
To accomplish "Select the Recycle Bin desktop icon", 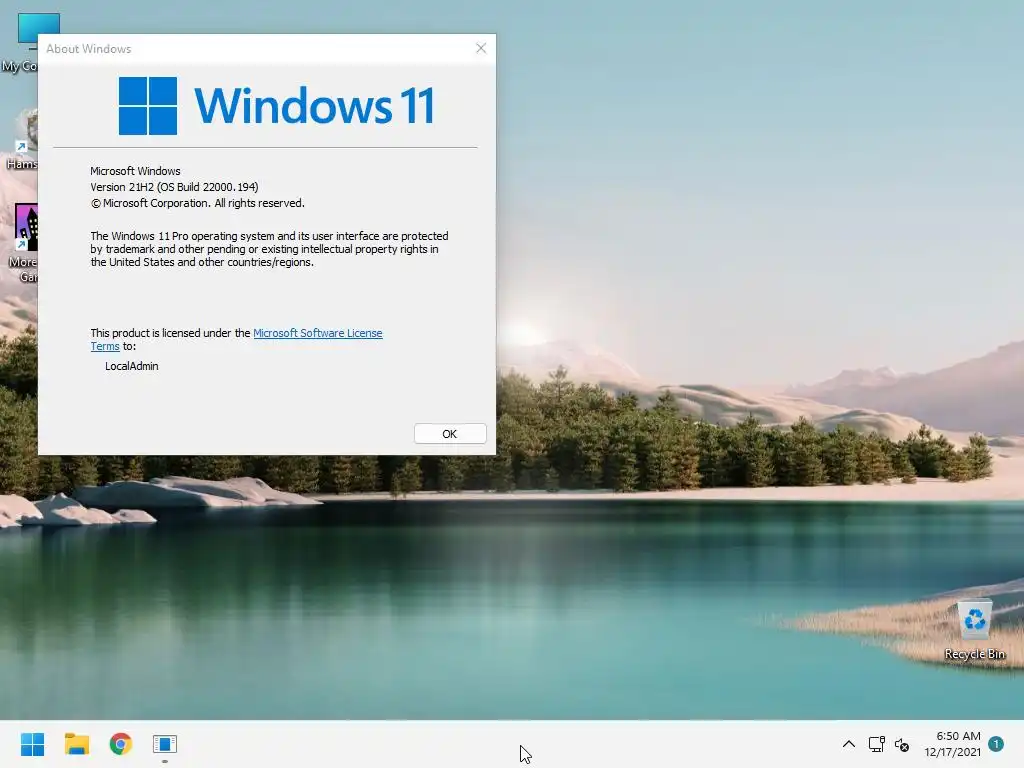I will pyautogui.click(x=974, y=630).
